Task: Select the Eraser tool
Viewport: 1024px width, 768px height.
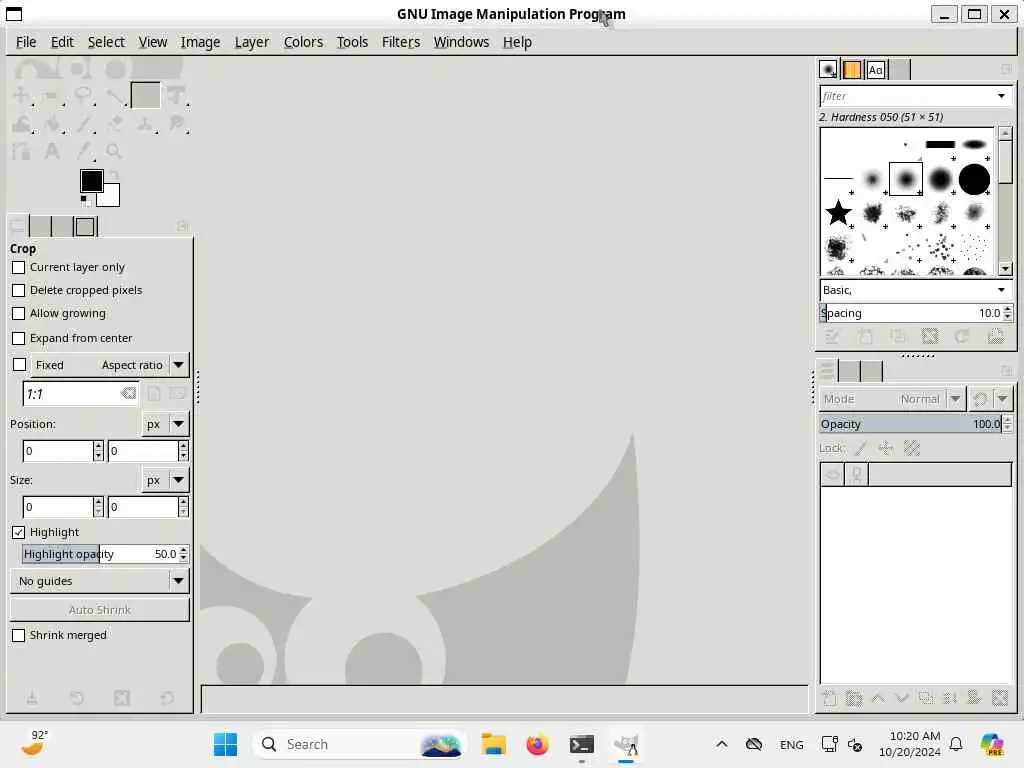Action: pos(115,123)
